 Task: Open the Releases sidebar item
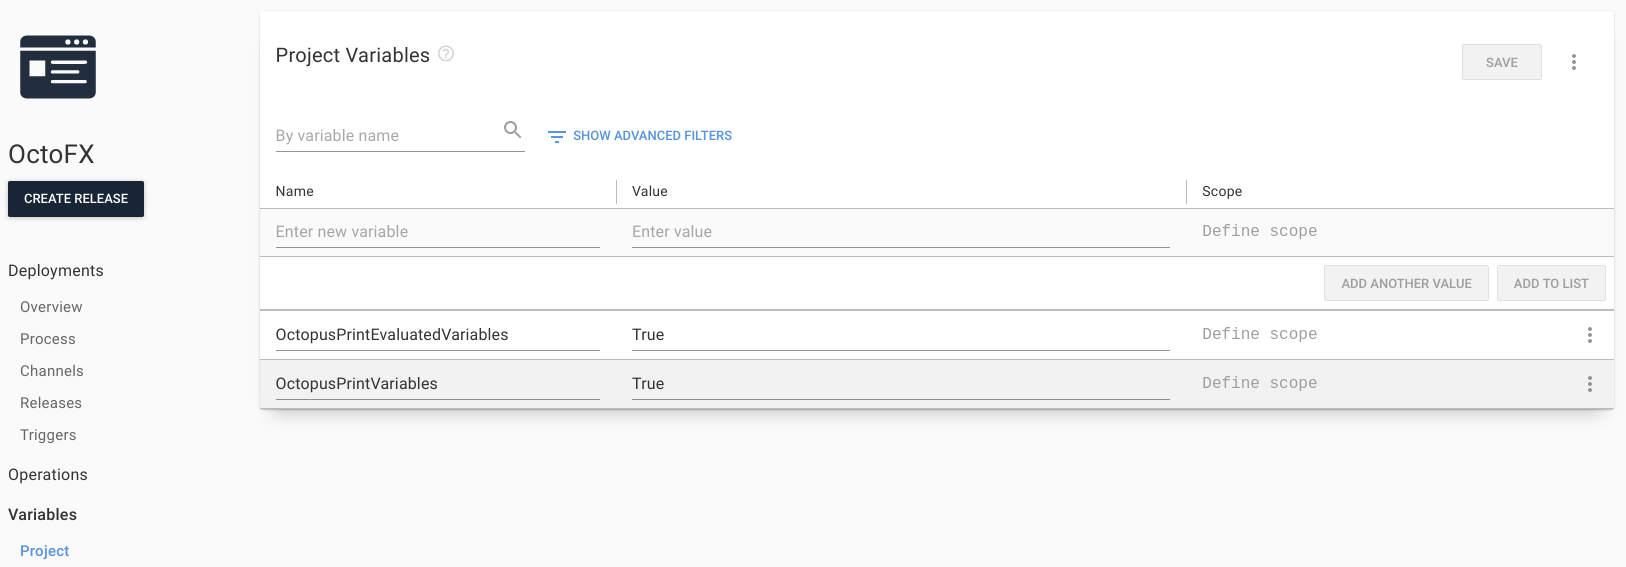click(x=51, y=403)
